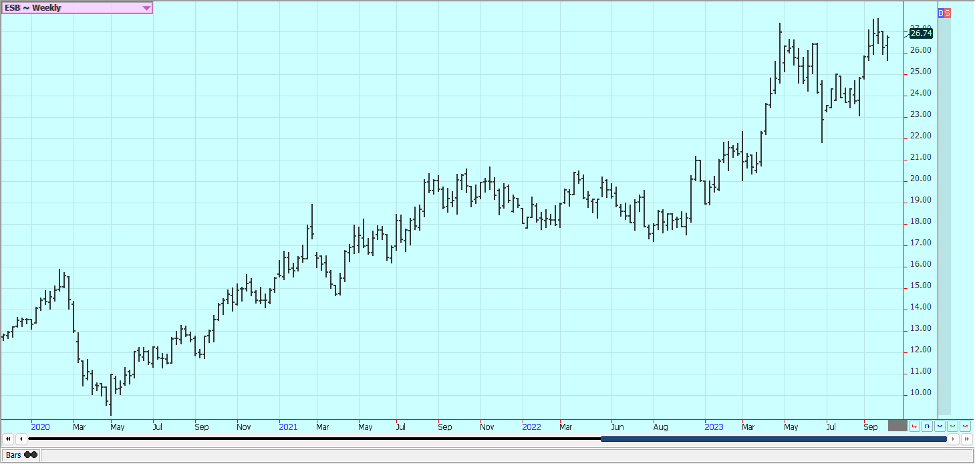Click the Aug label on the time axis
This screenshot has height=464, width=976.
coord(660,427)
